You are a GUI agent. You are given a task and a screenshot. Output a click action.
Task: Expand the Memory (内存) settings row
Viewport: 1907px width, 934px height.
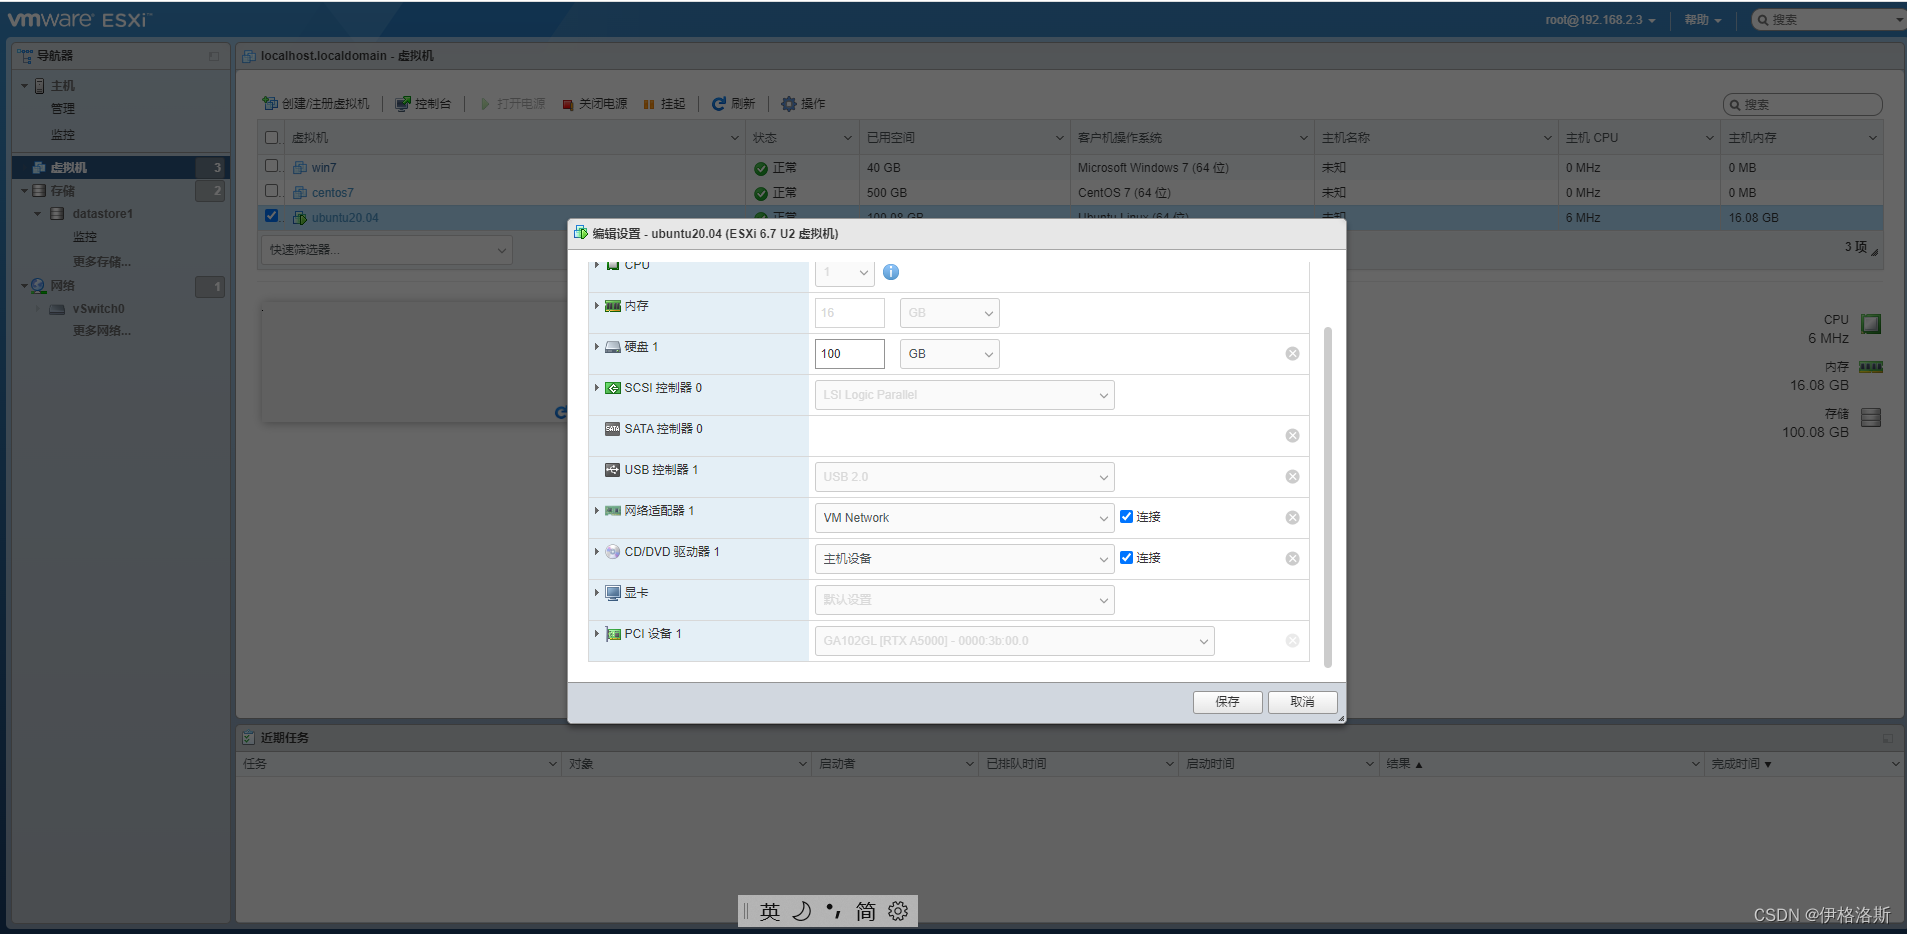pos(597,306)
